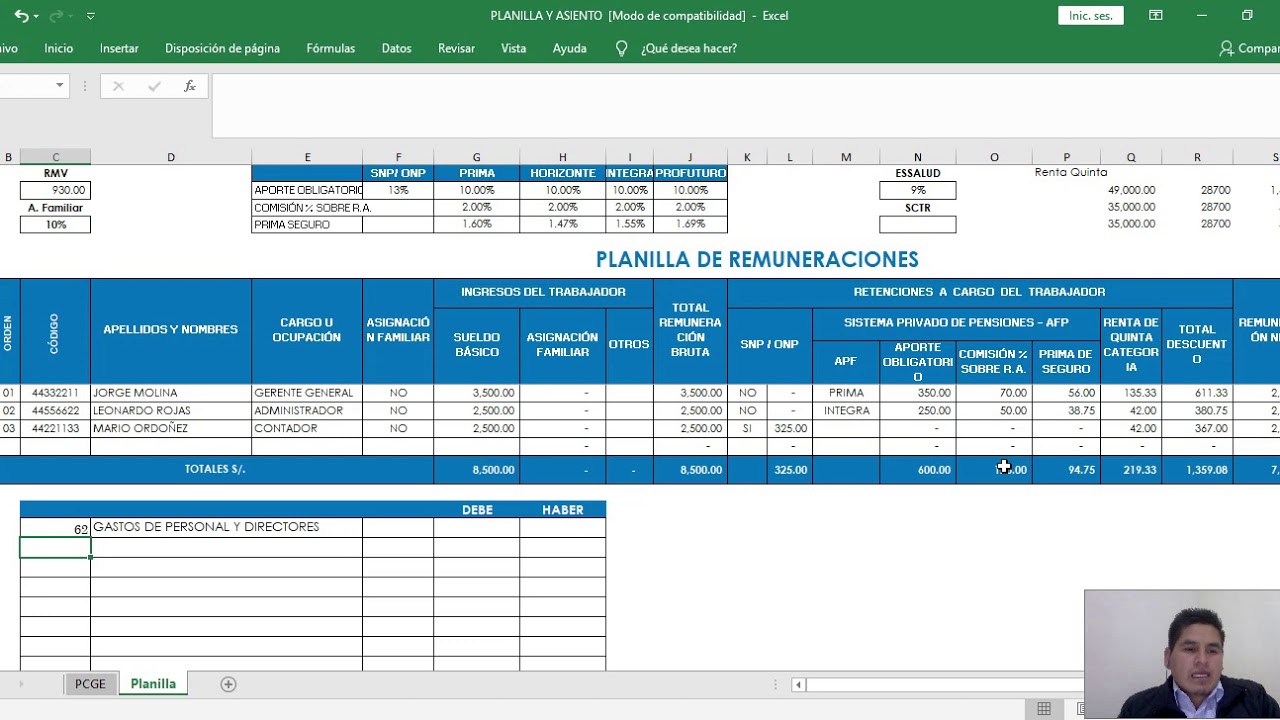Click the Undo arrow icon
Viewport: 1280px width, 720px height.
(20, 16)
